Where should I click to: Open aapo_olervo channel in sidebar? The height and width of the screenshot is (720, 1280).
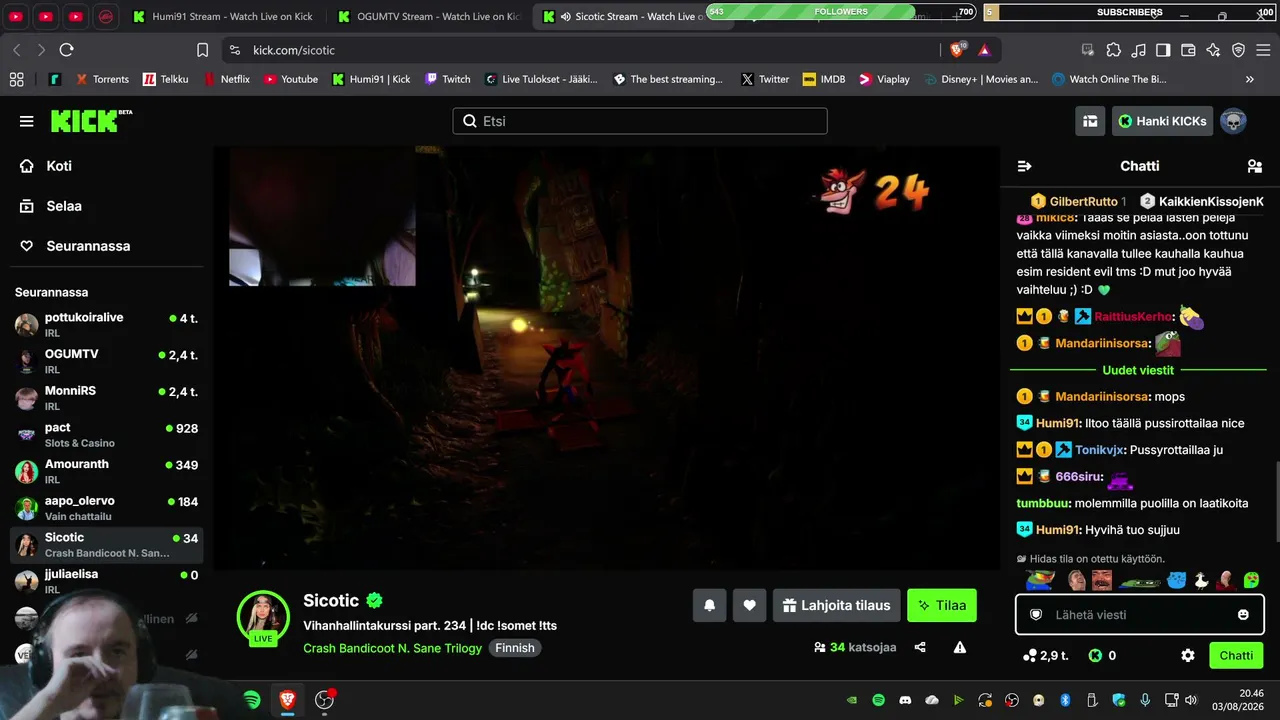[106, 508]
